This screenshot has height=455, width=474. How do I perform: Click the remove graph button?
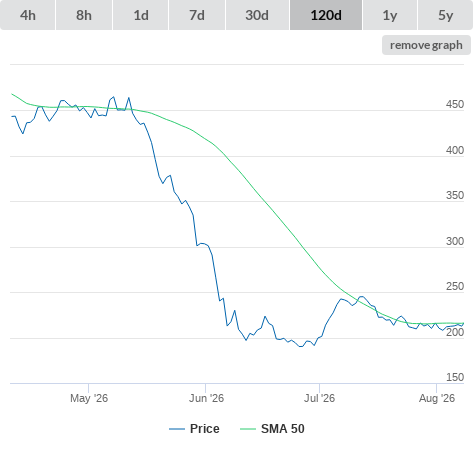tap(426, 45)
